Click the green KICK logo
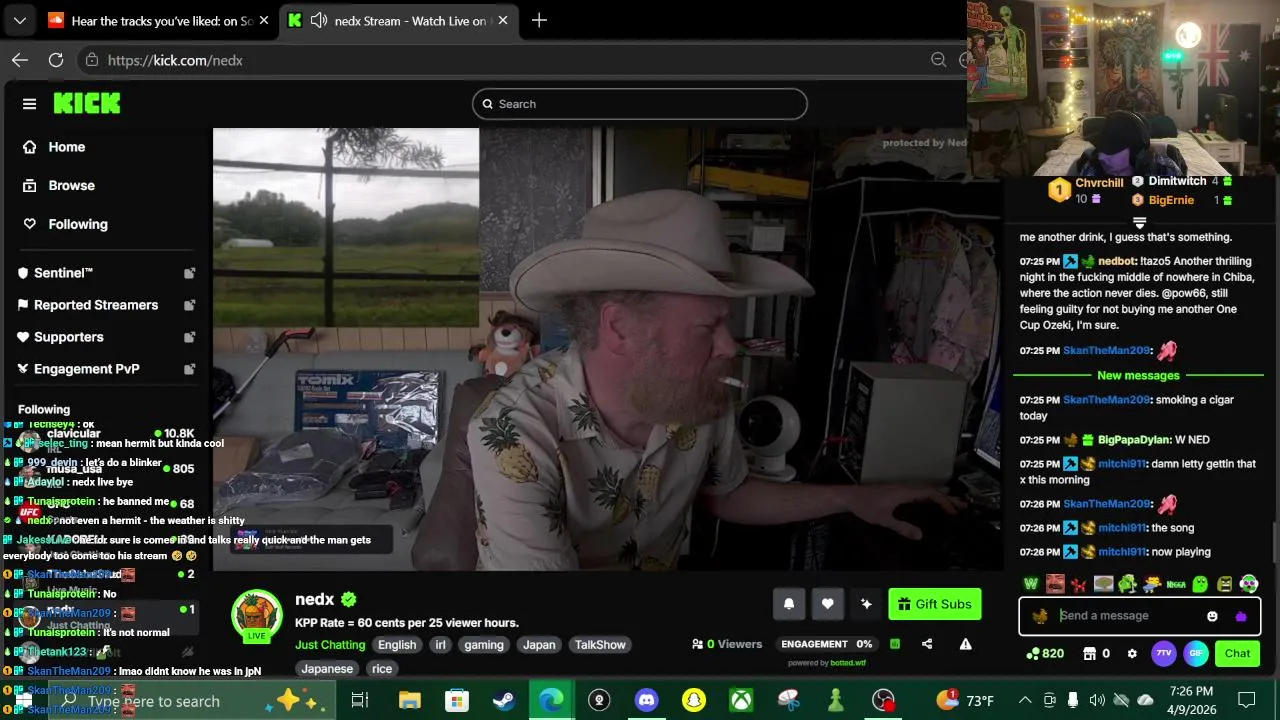Screen dimensions: 1280x720 [x=87, y=103]
